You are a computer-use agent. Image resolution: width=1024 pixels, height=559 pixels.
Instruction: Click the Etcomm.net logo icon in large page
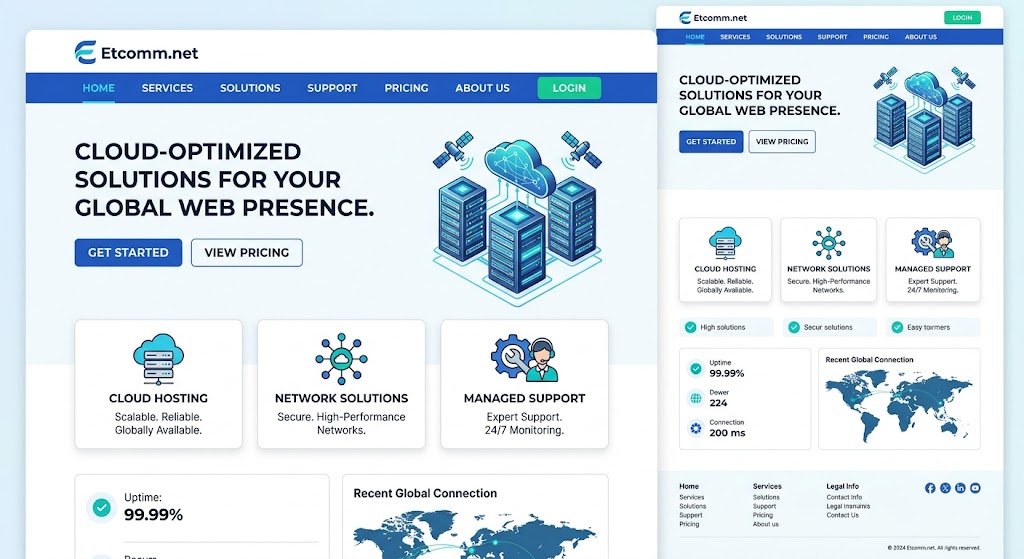[86, 52]
